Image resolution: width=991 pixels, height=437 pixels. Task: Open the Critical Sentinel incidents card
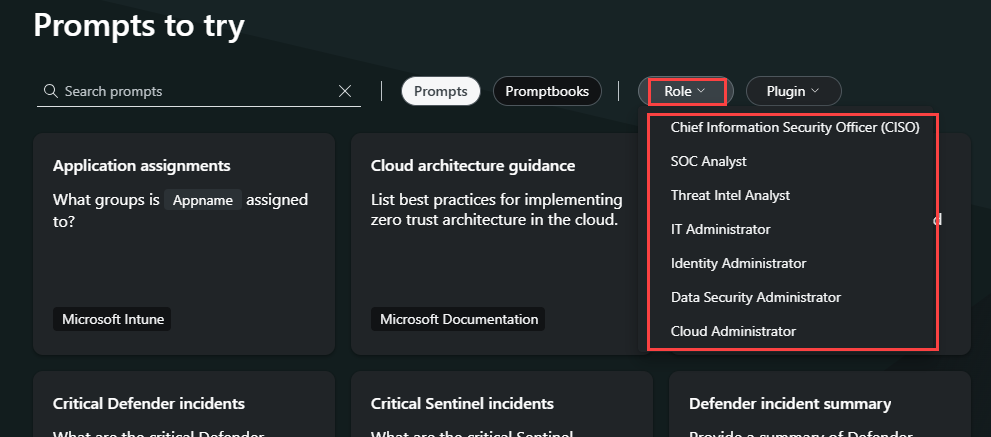(x=502, y=404)
